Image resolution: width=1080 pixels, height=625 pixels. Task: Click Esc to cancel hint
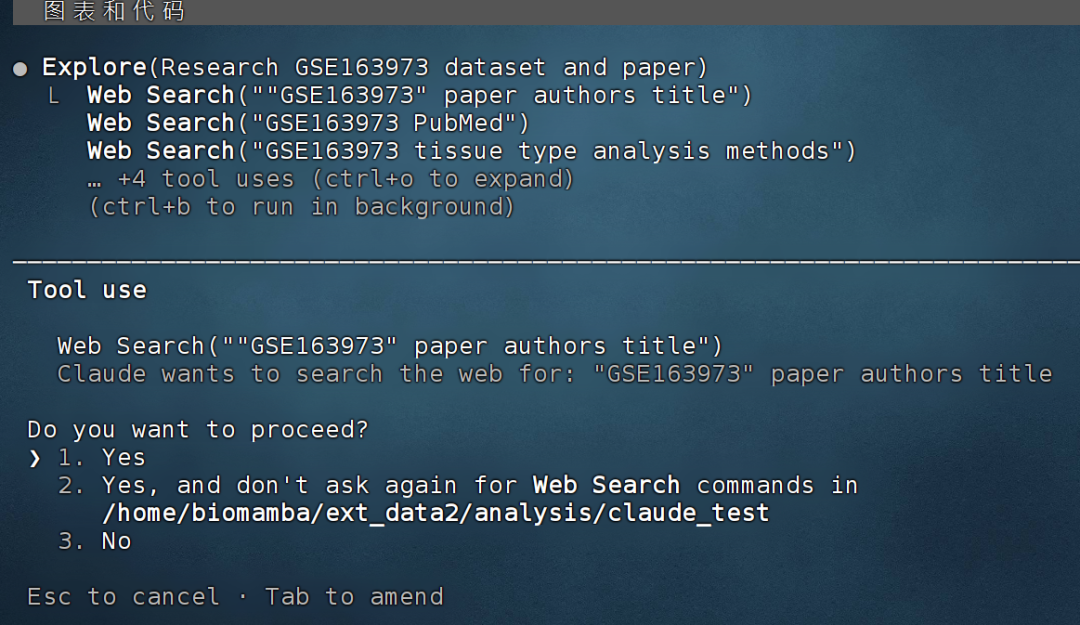pos(123,597)
